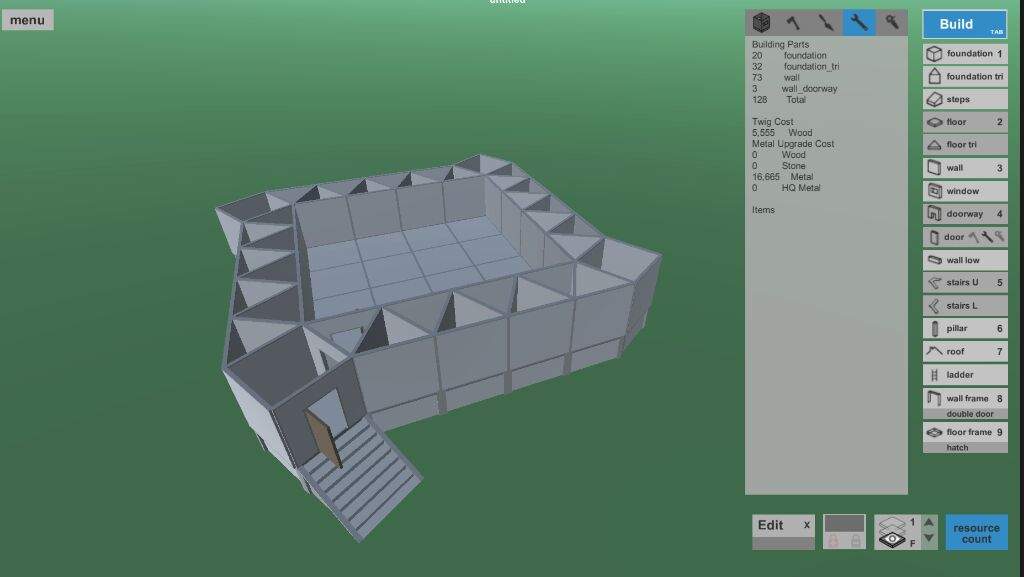The height and width of the screenshot is (577, 1024).
Task: Click the dark gray color swatch
Action: pos(843,523)
